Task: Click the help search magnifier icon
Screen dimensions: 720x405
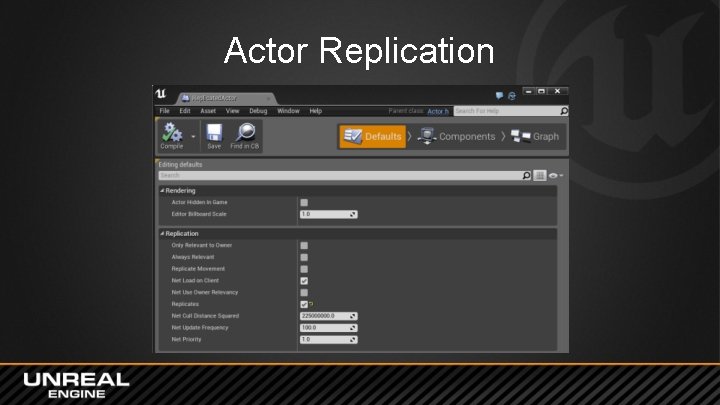Action: [564, 111]
